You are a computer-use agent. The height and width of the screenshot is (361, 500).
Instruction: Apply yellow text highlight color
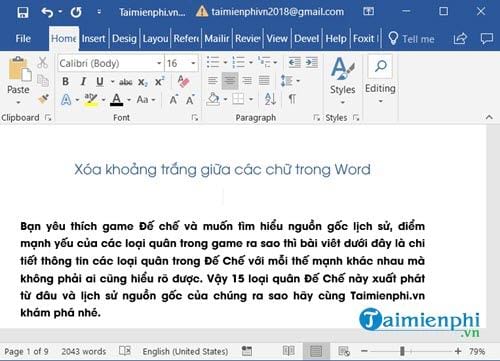91,99
